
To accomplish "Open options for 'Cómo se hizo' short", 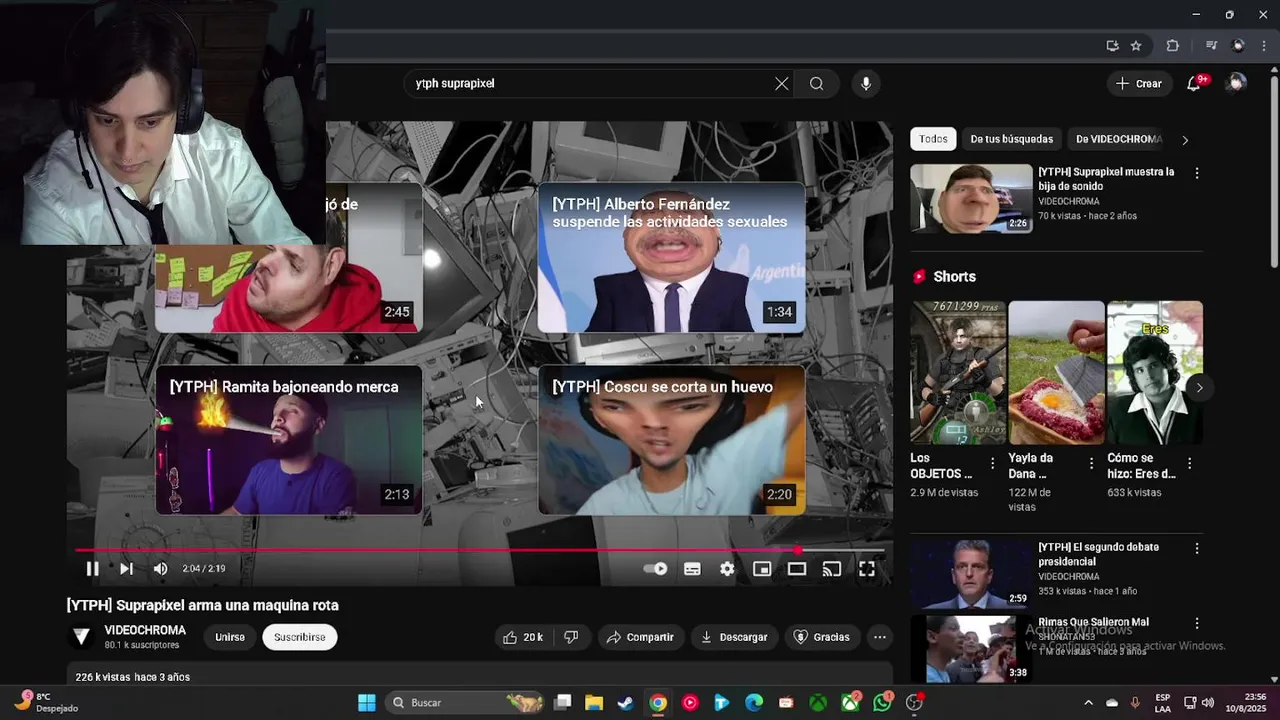I will (1190, 463).
